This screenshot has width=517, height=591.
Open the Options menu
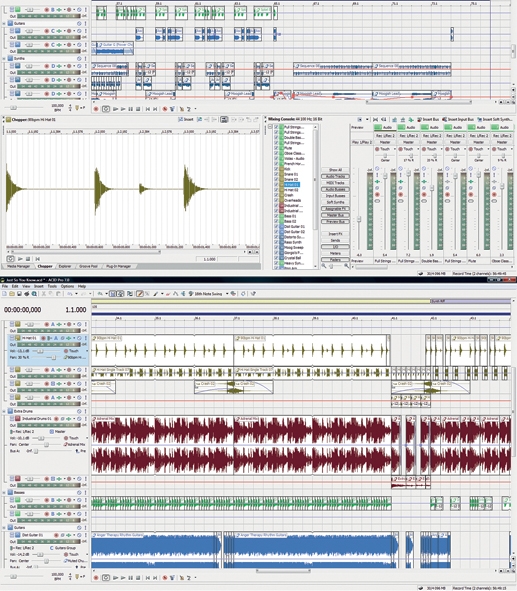pyautogui.click(x=67, y=286)
